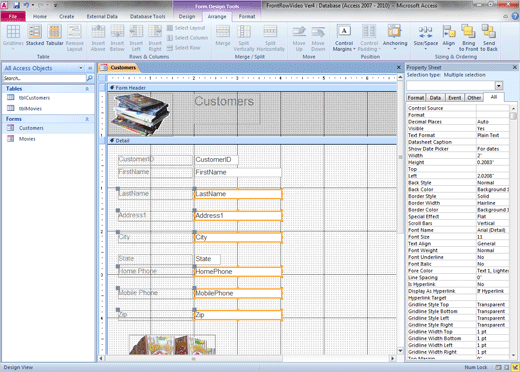
Task: Choose Select Layout in the ribbon
Action: click(186, 28)
